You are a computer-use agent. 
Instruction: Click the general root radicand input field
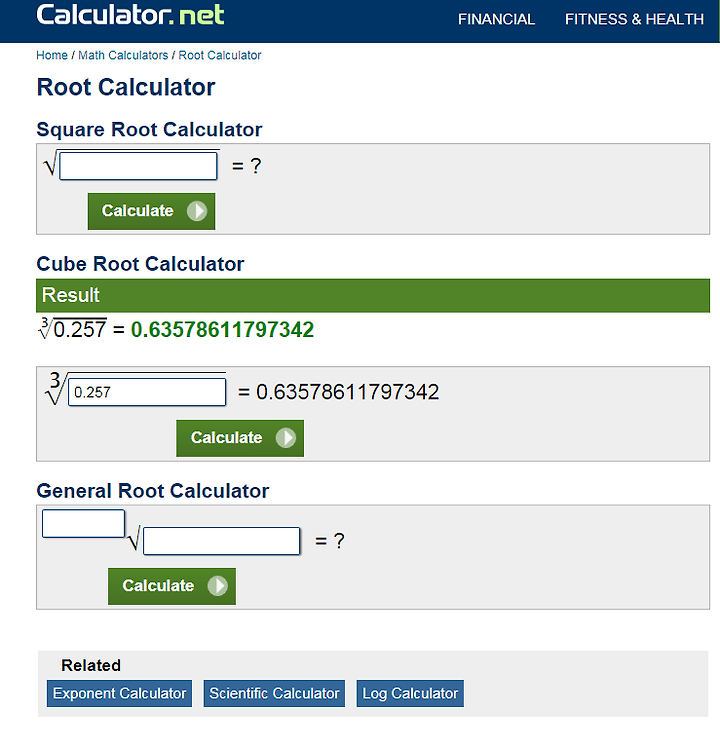pos(222,541)
